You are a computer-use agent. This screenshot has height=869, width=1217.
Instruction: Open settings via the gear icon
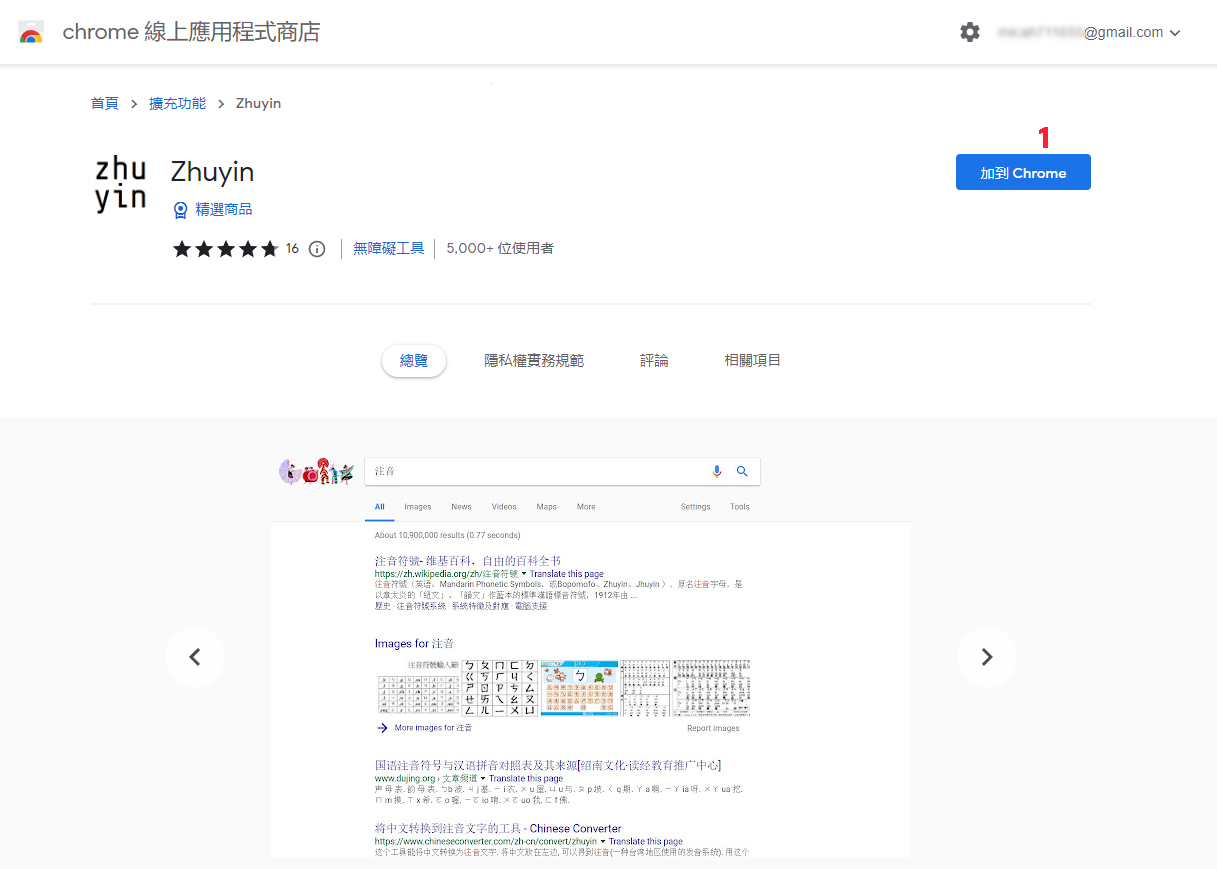[x=970, y=32]
